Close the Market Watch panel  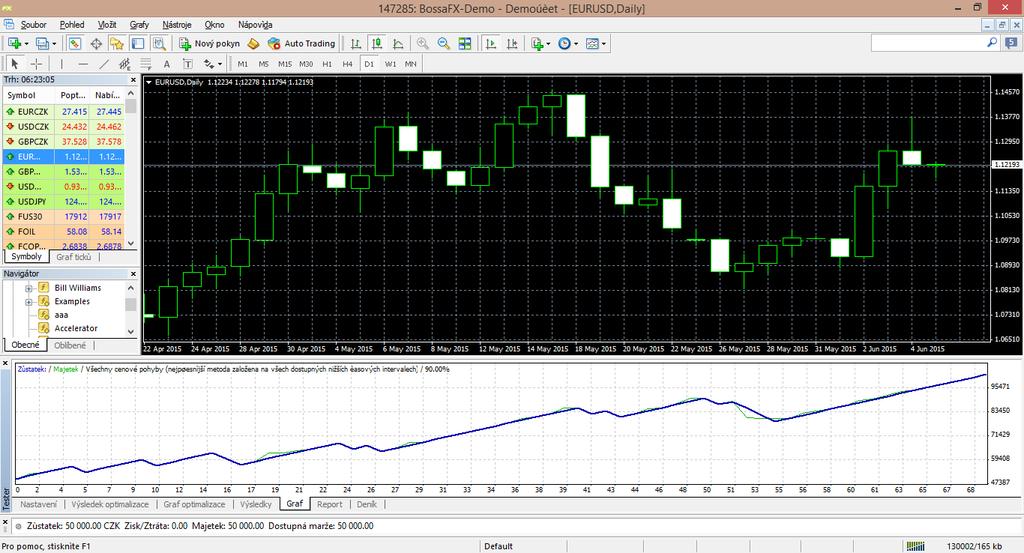pos(133,80)
